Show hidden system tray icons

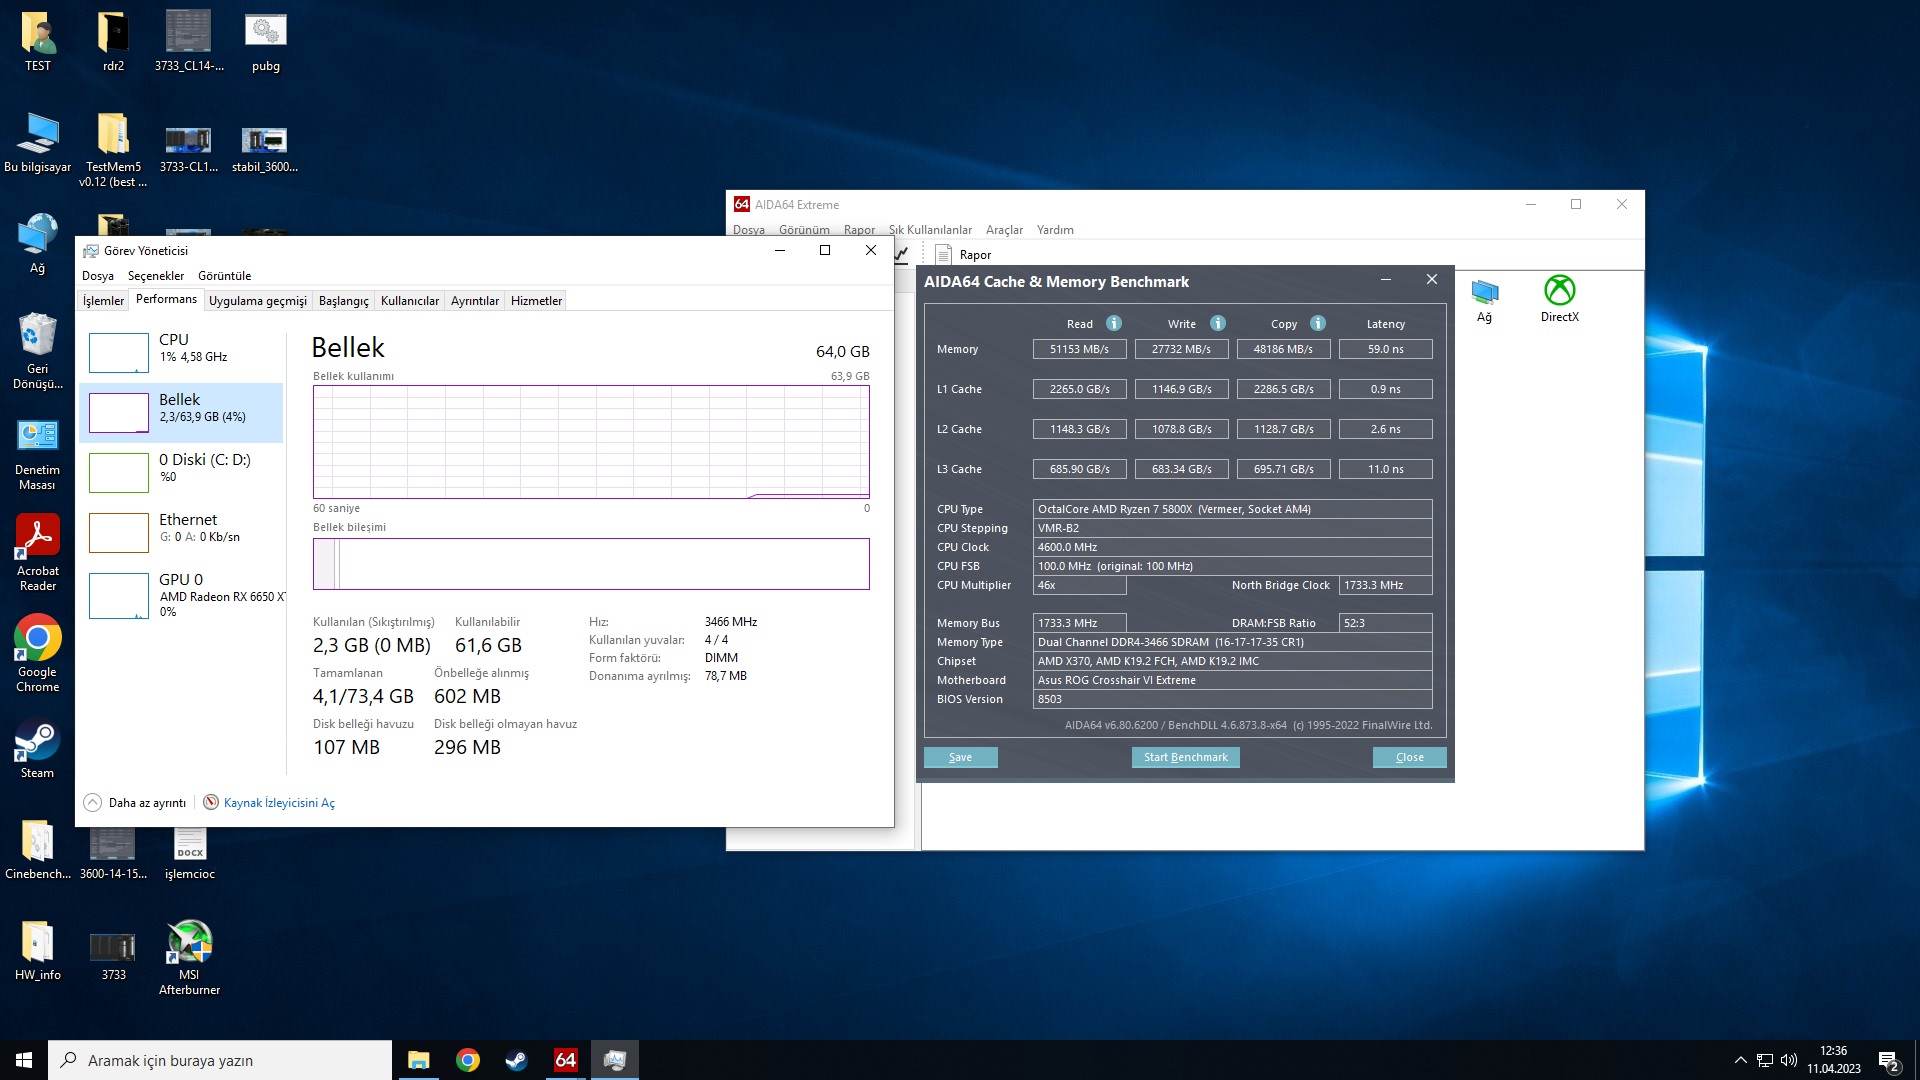coord(1740,1060)
